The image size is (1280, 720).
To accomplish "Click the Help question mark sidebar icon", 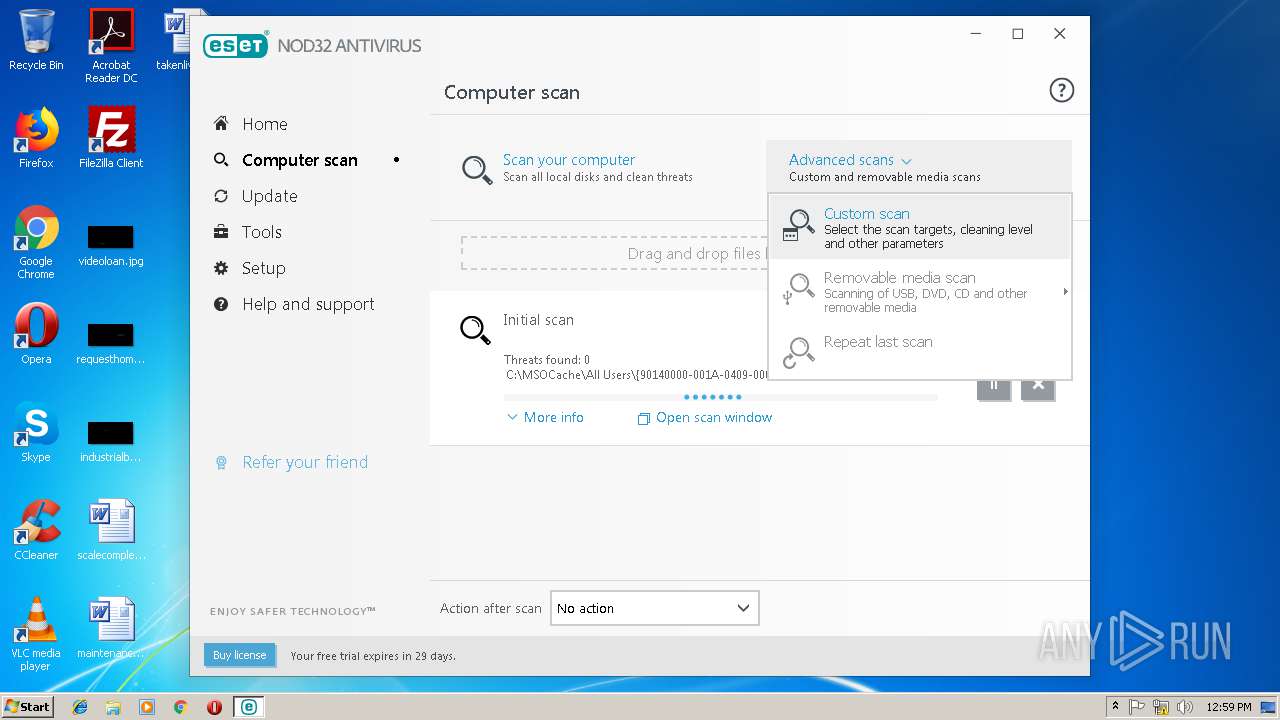I will pyautogui.click(x=221, y=304).
